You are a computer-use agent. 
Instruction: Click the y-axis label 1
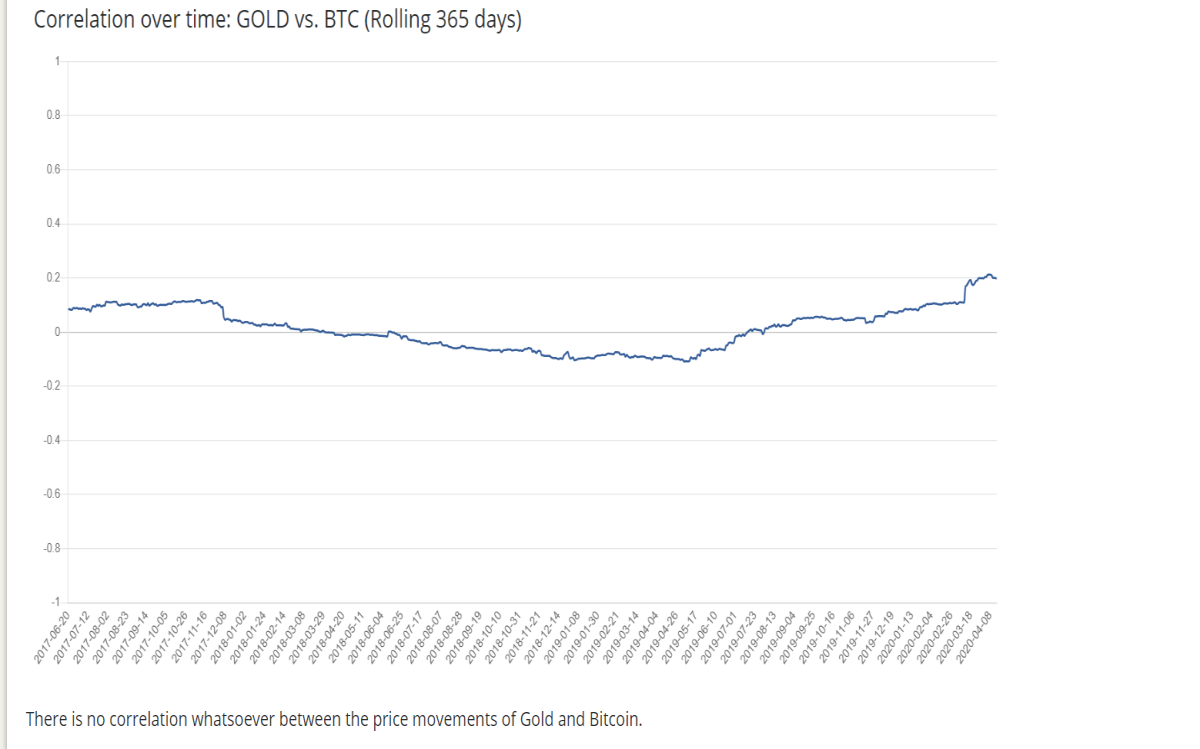(x=58, y=61)
